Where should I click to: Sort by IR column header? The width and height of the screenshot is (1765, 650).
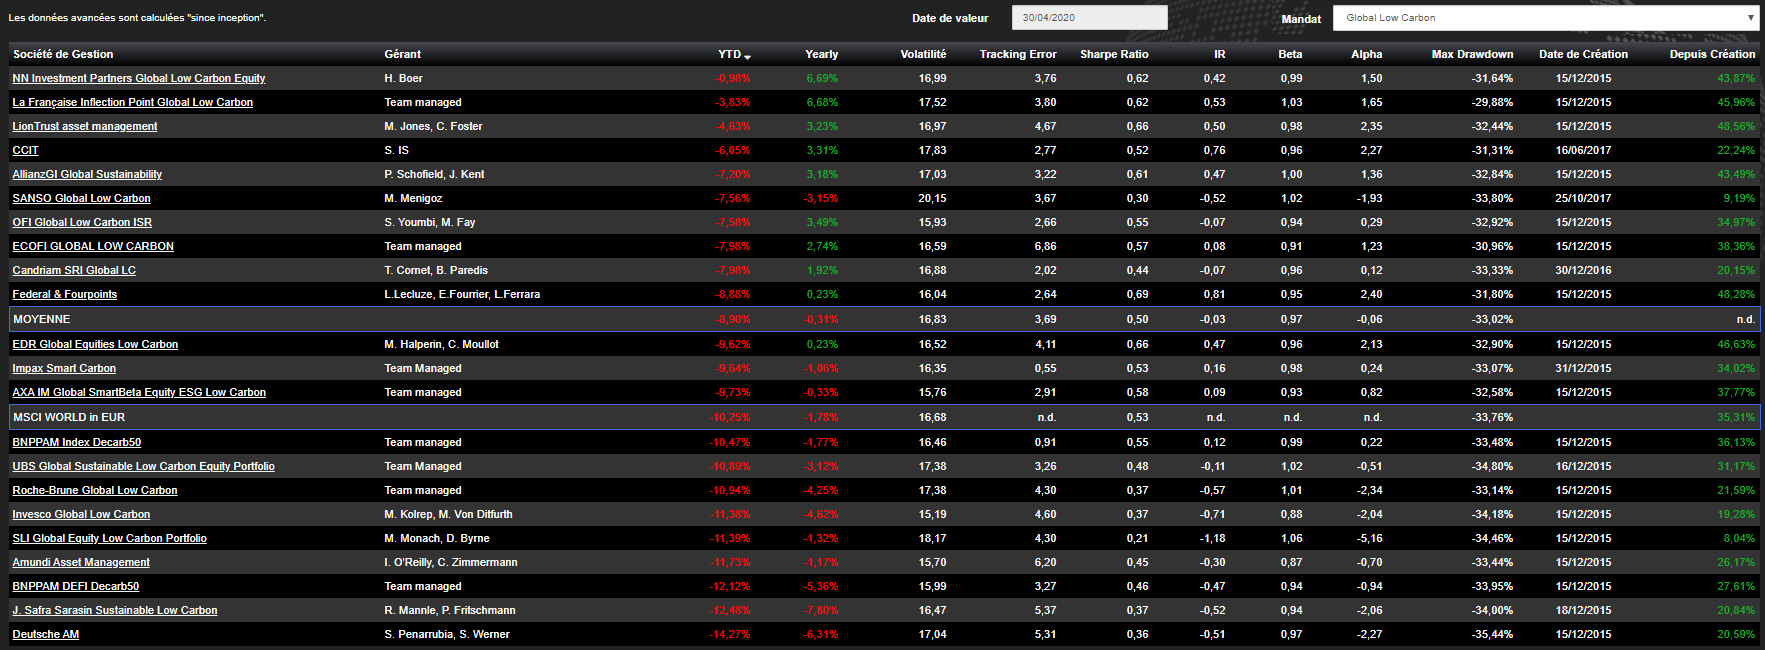click(x=1219, y=54)
